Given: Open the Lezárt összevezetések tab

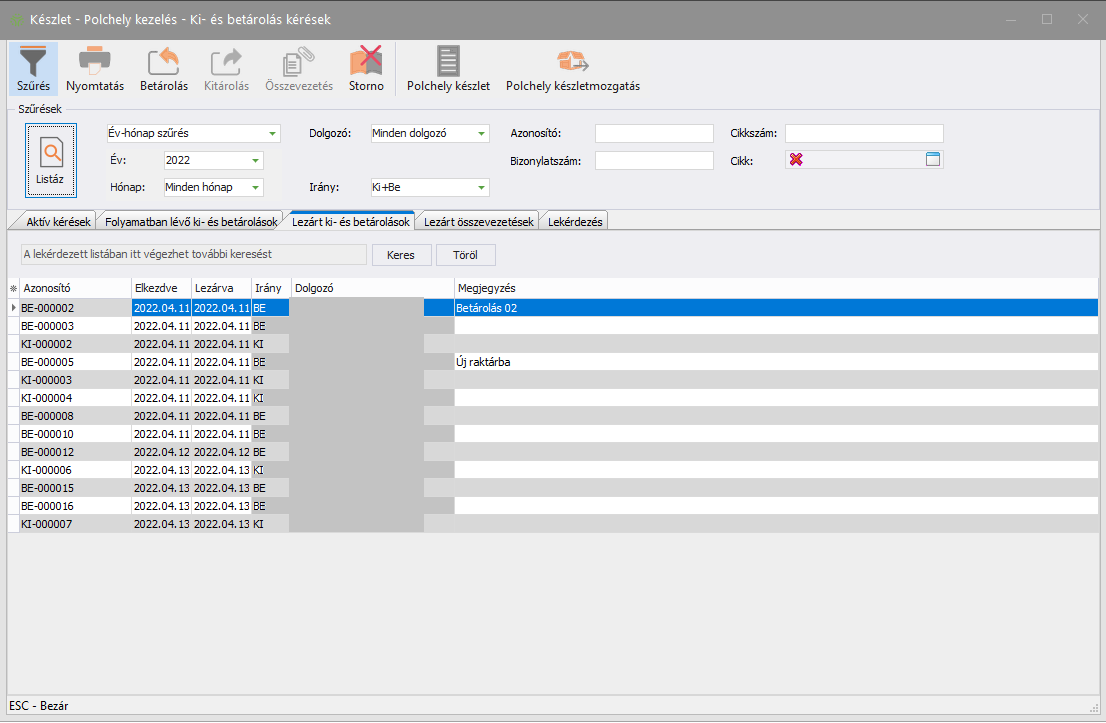Looking at the screenshot, I should point(479,222).
